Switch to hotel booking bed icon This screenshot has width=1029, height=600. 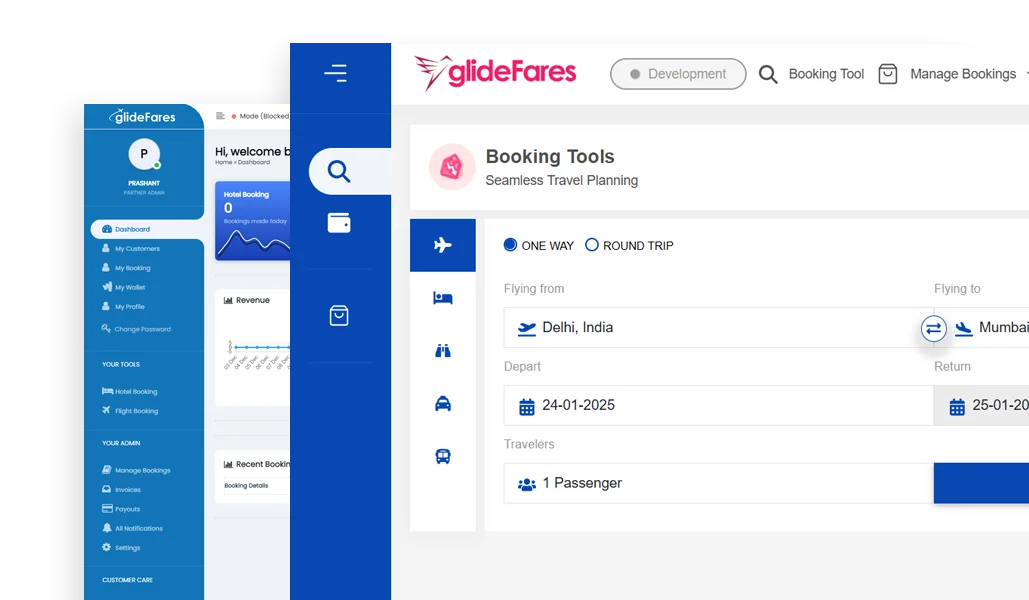[x=442, y=297]
